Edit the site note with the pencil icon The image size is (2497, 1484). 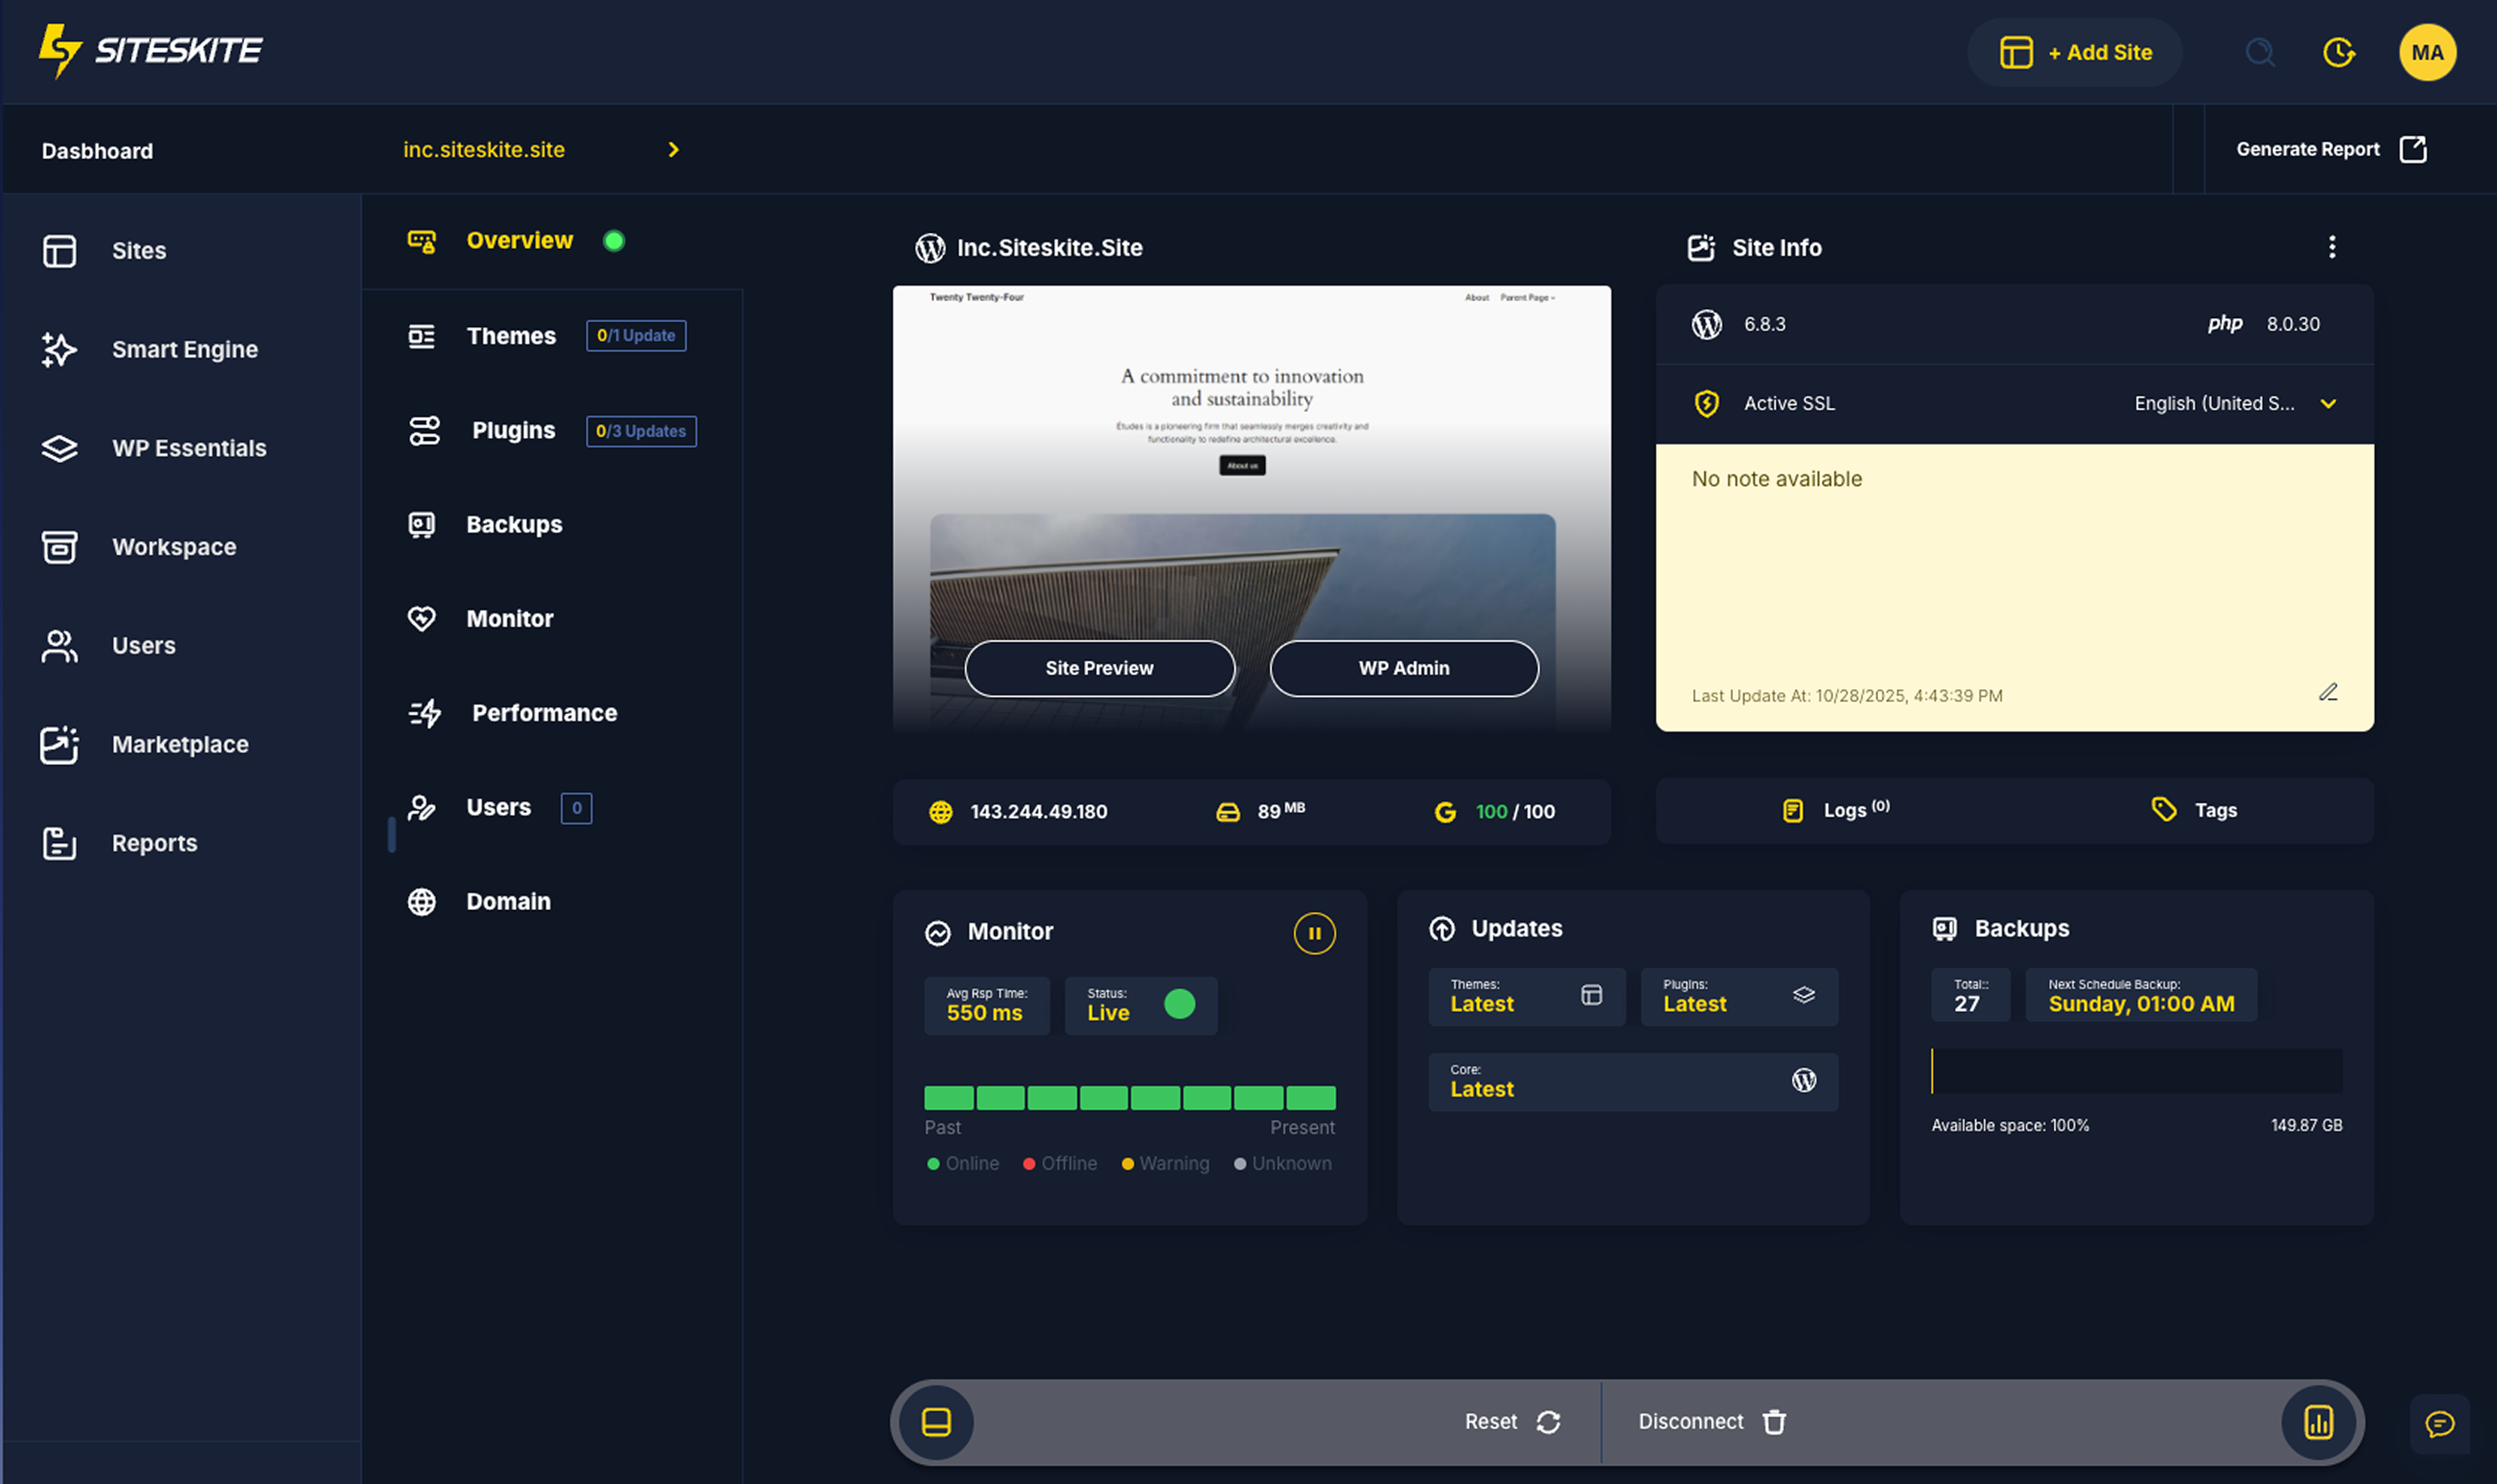click(2330, 692)
